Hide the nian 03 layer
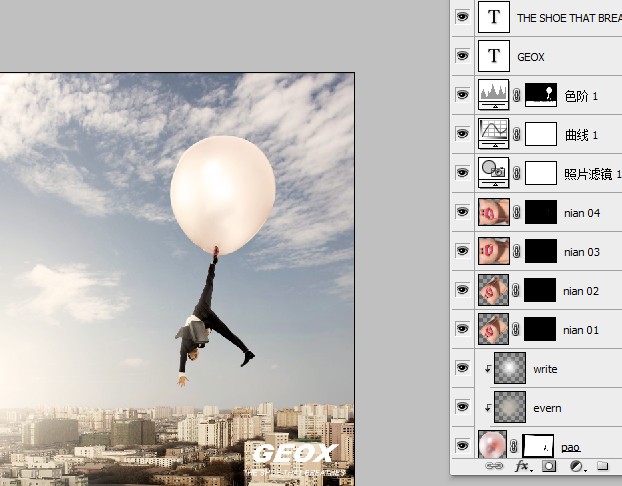Viewport: 622px width, 486px height. point(463,250)
